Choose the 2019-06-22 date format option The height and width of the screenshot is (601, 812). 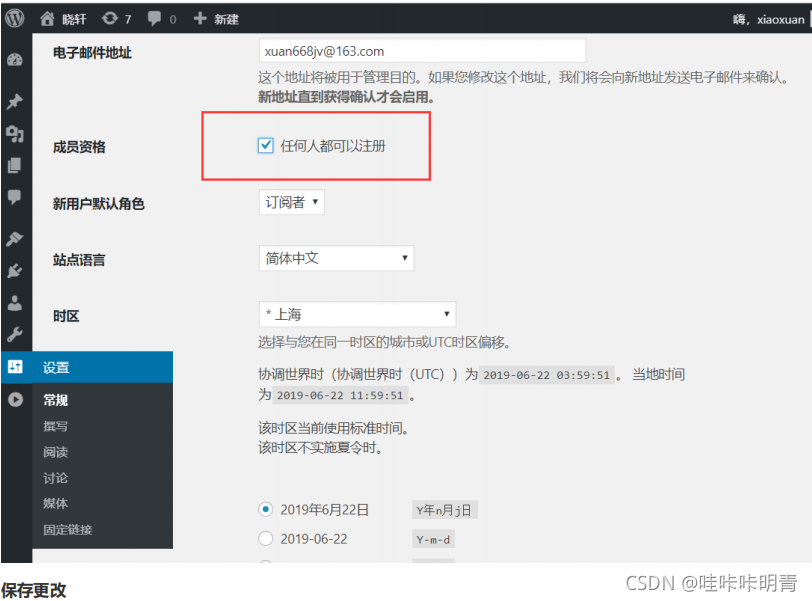(x=265, y=538)
